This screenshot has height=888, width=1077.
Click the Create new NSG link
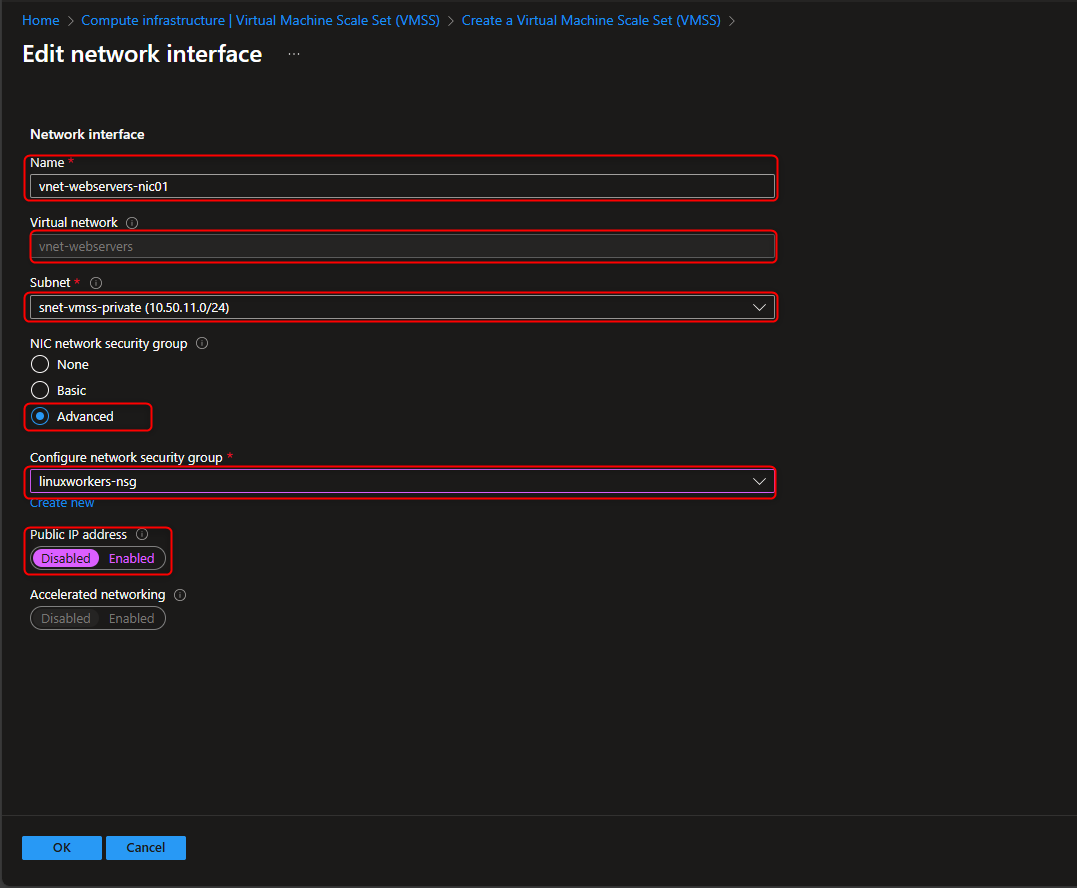click(62, 502)
